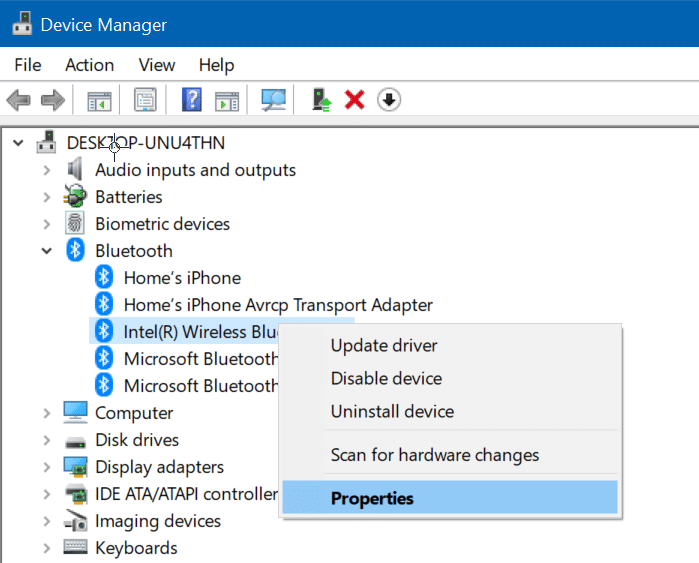Select the Keyboards label

click(136, 548)
